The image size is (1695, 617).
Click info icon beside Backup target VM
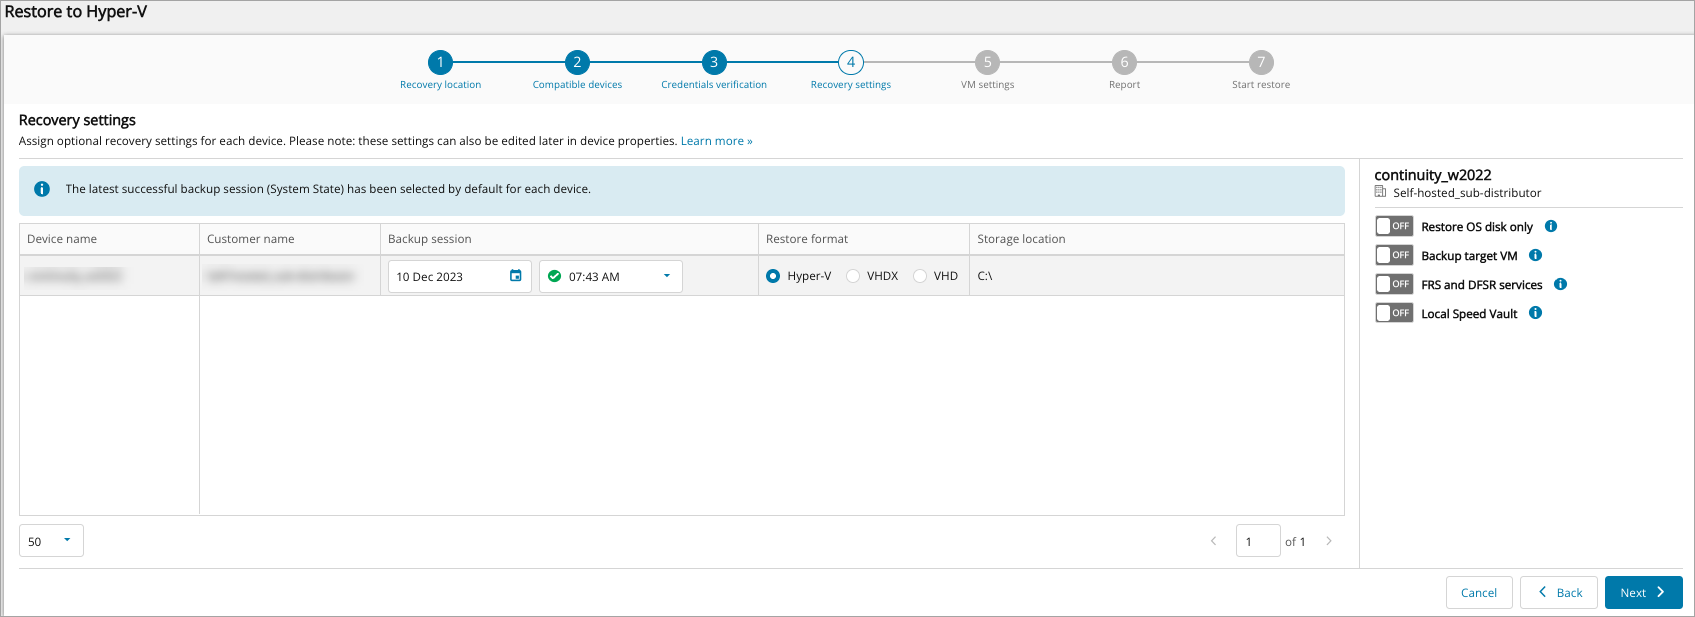pyautogui.click(x=1535, y=256)
